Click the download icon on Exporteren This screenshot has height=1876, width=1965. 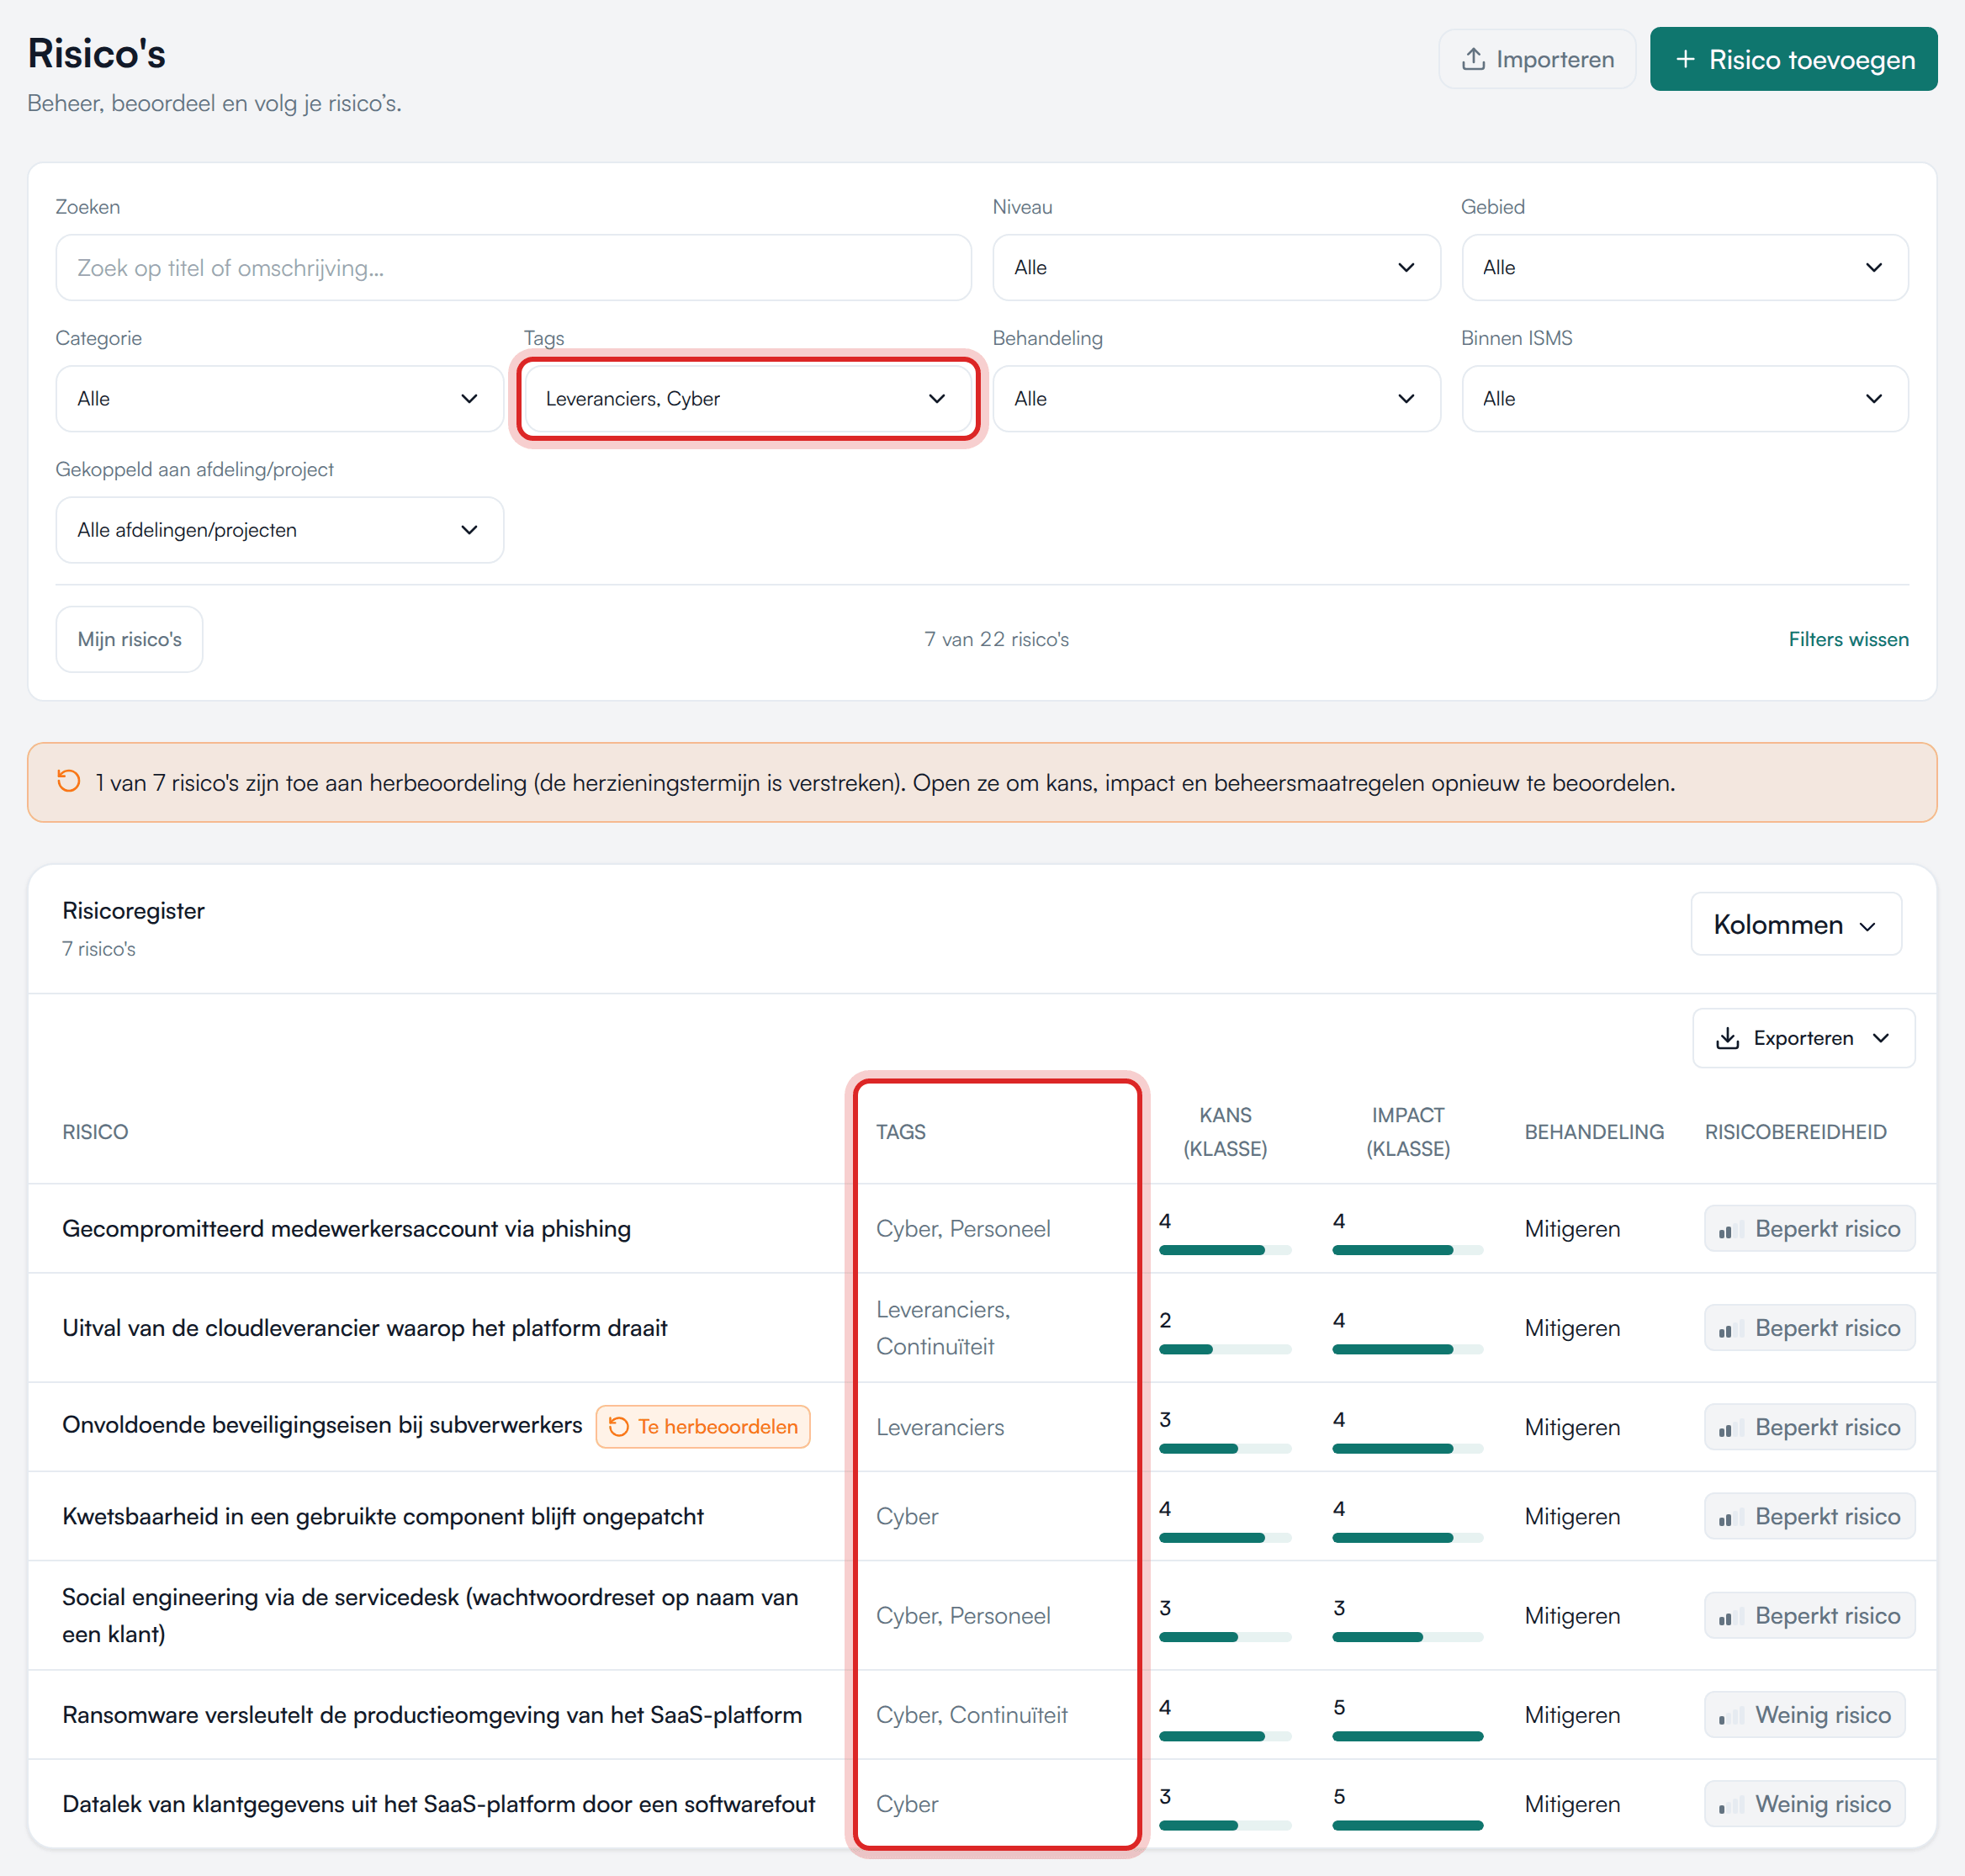coord(1726,1038)
